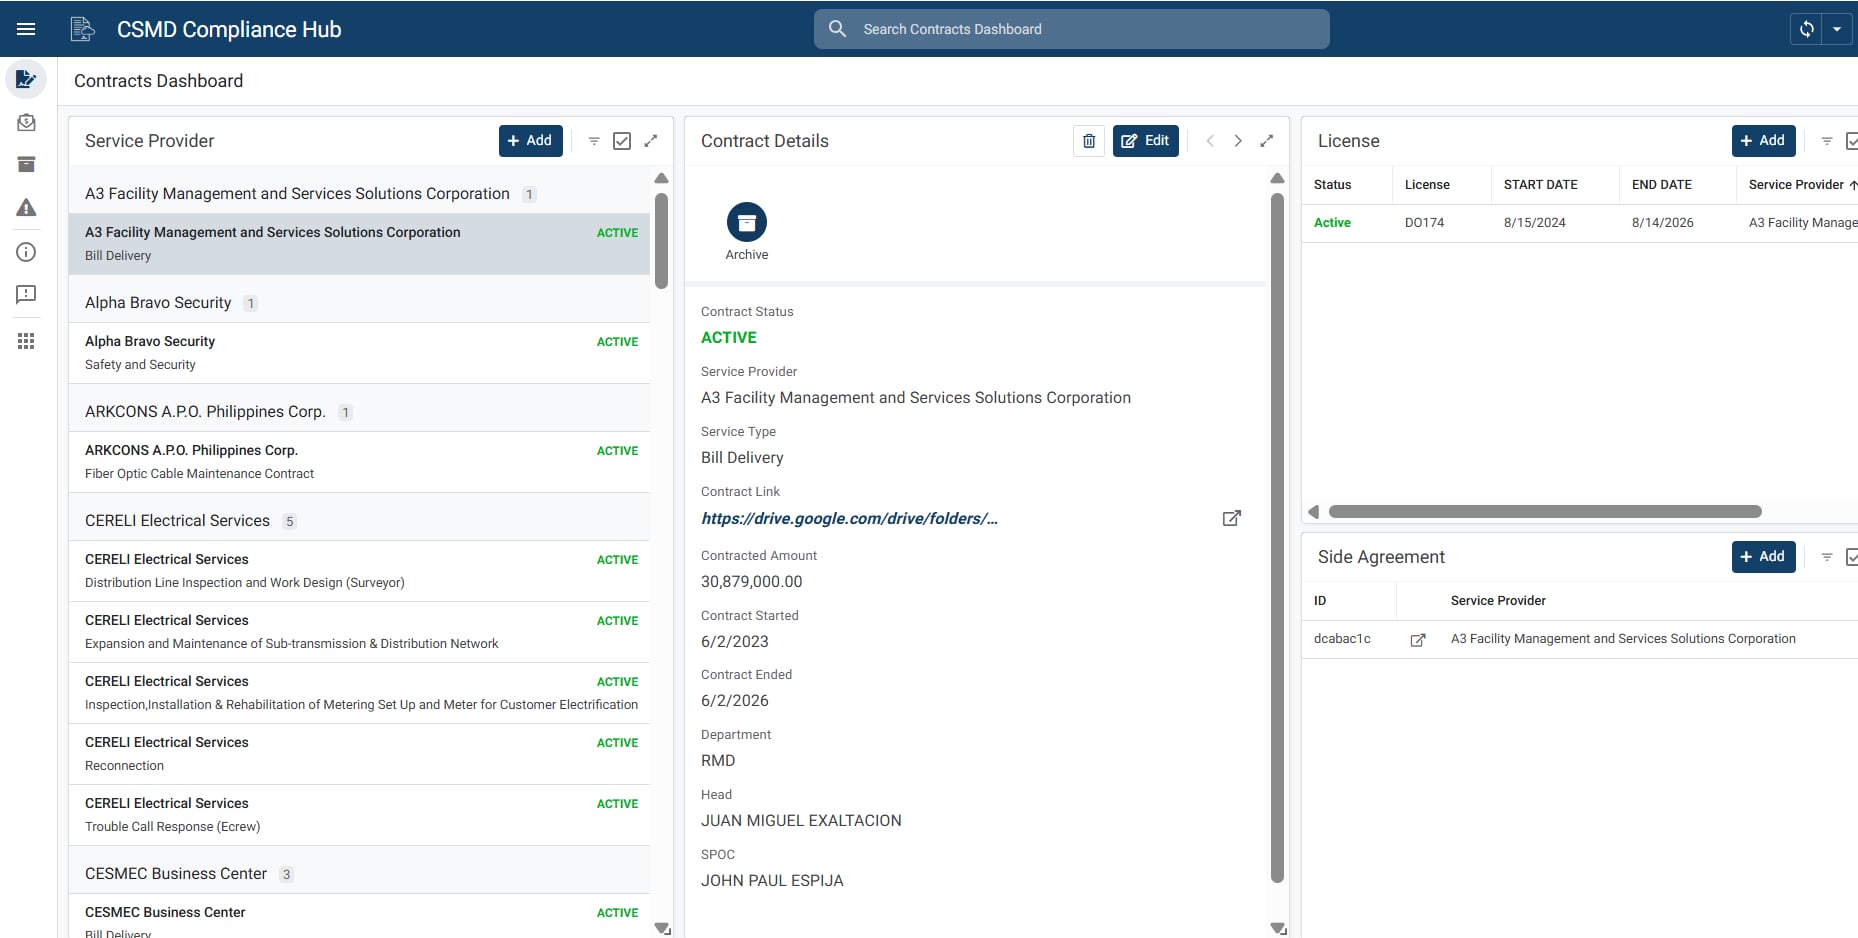Click Add button in License panel

1764,141
